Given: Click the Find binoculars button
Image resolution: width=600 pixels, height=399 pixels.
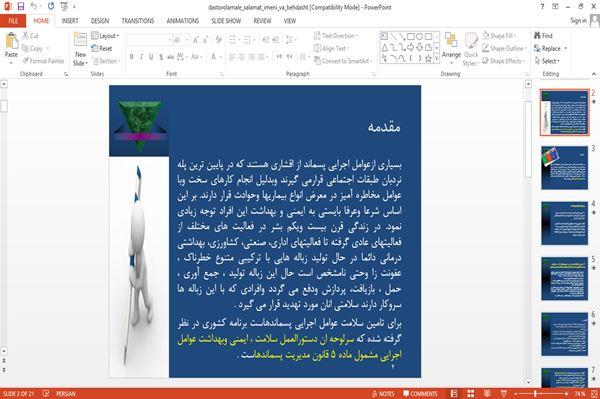Looking at the screenshot, I should click(x=543, y=36).
